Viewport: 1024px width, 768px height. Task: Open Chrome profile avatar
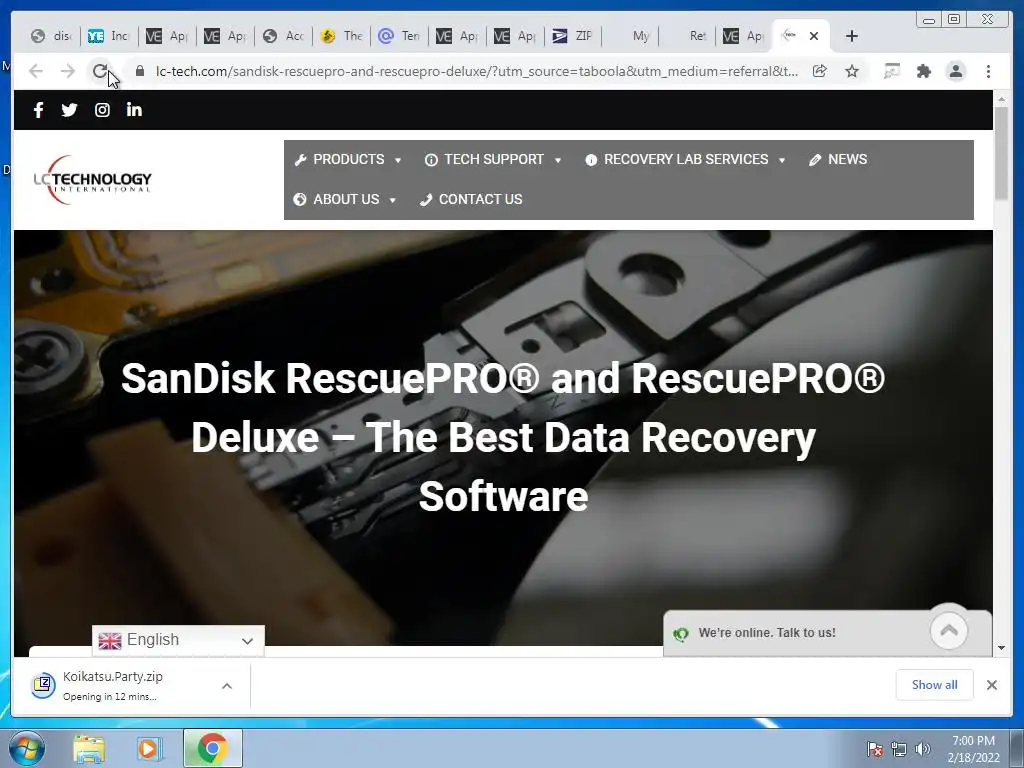955,71
